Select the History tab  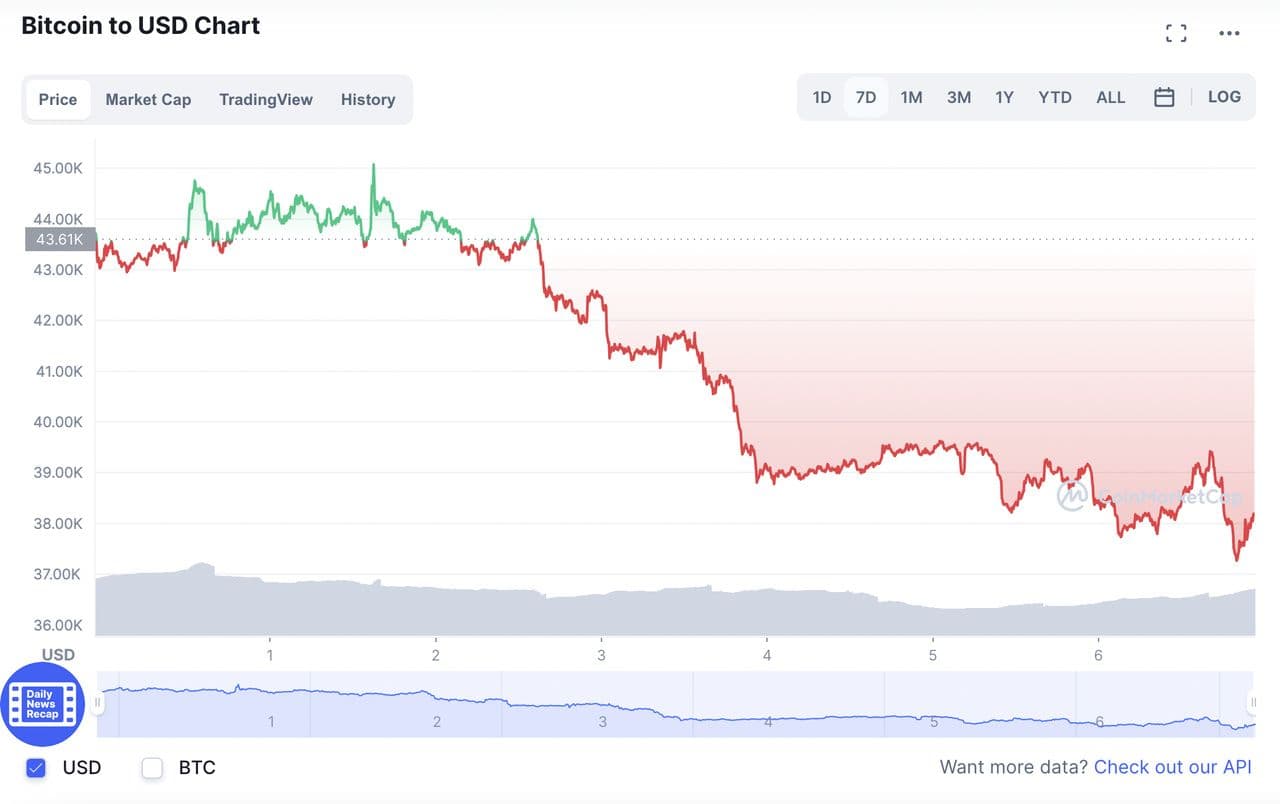pyautogui.click(x=368, y=99)
